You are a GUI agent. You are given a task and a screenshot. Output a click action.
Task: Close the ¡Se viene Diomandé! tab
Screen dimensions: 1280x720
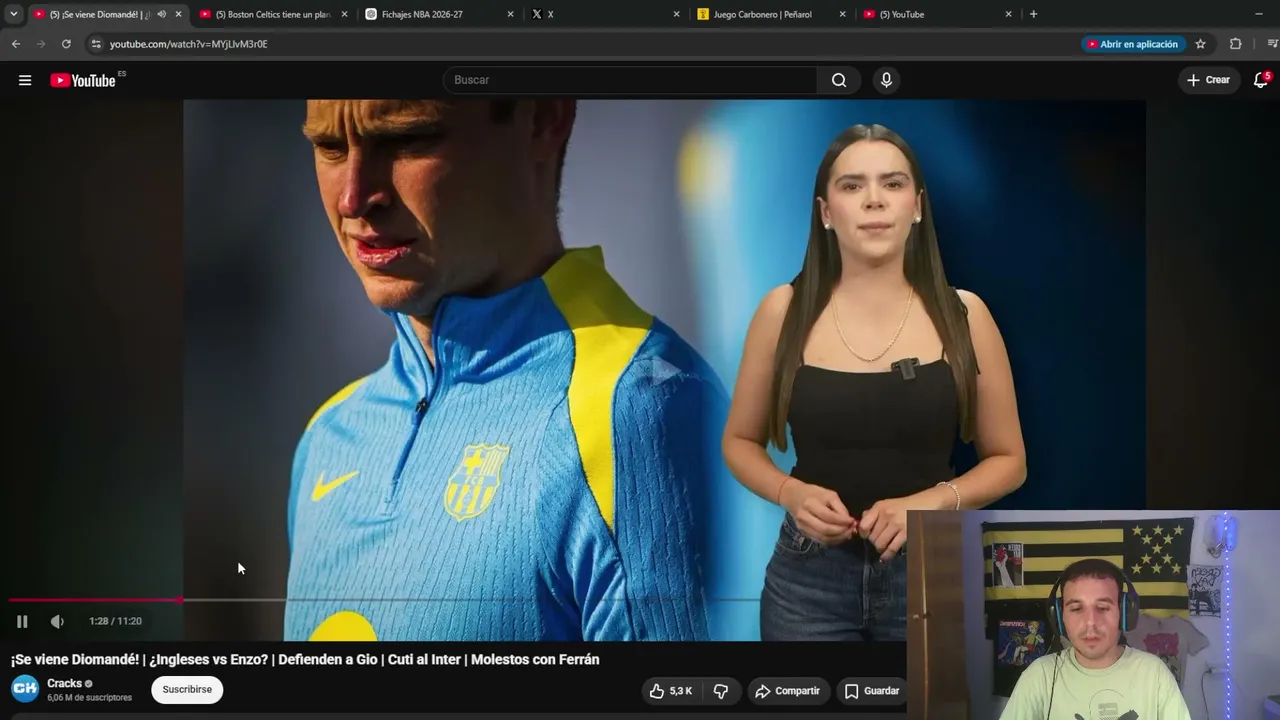pos(178,14)
